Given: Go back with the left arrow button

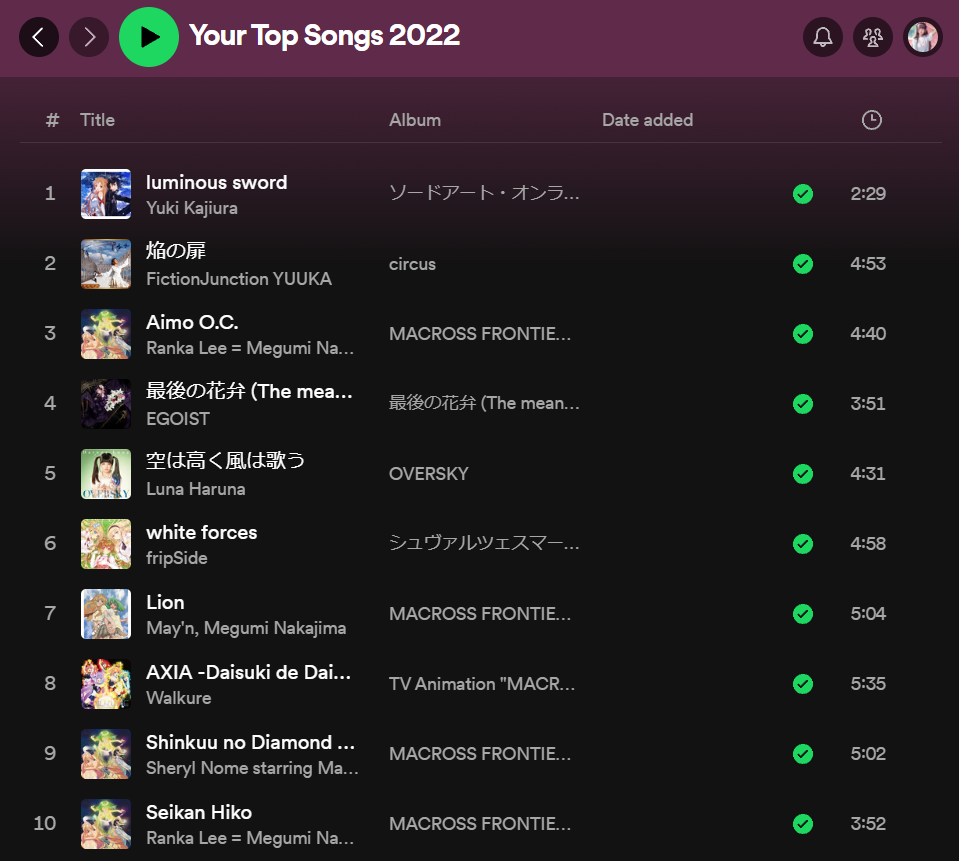Looking at the screenshot, I should (x=39, y=37).
